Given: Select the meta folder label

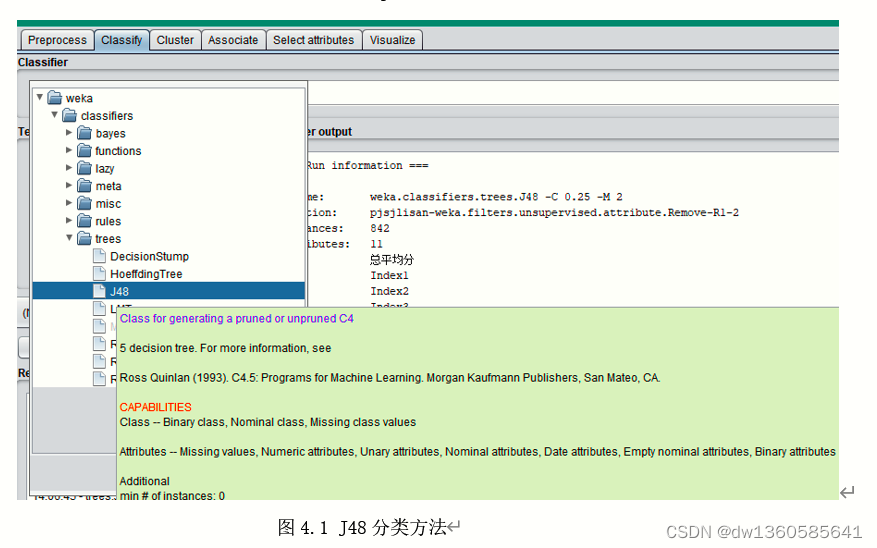Looking at the screenshot, I should click(109, 186).
